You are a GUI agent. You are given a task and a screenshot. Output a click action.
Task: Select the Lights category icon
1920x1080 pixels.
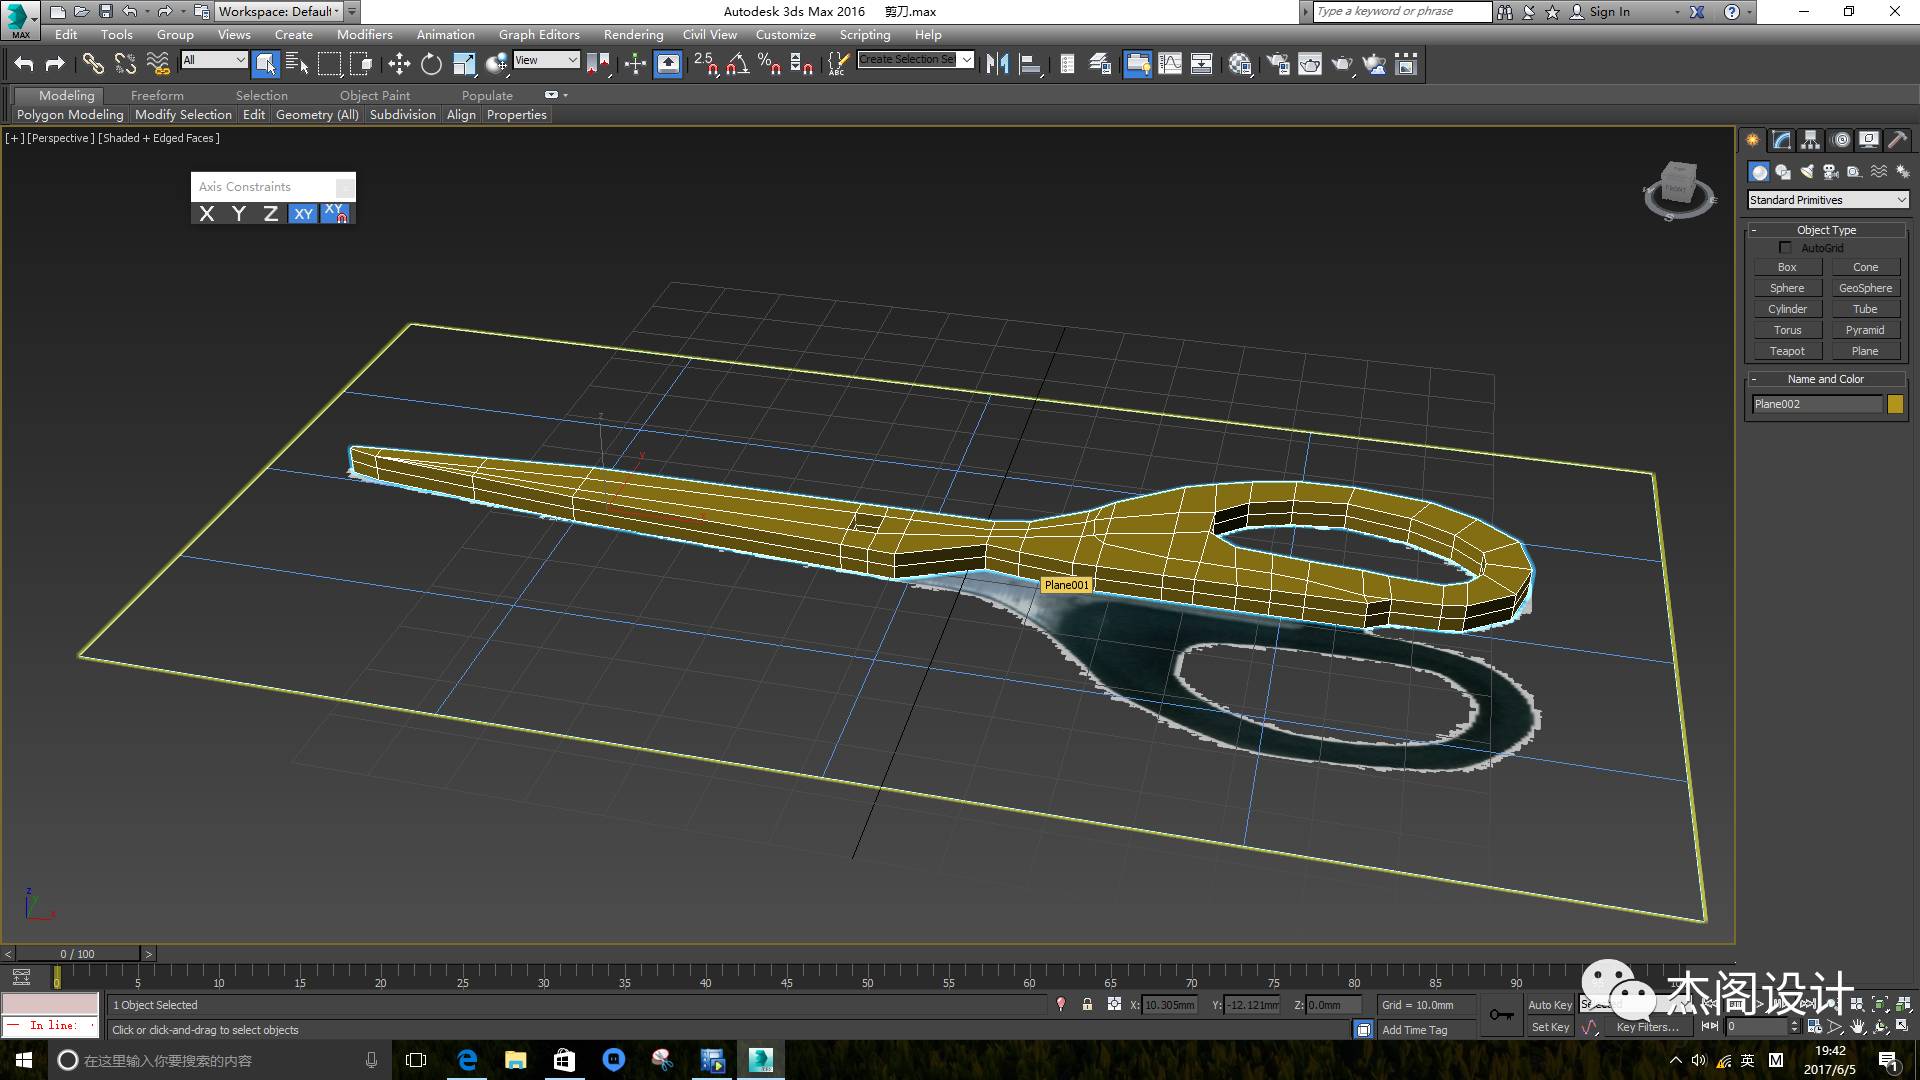pos(1806,172)
